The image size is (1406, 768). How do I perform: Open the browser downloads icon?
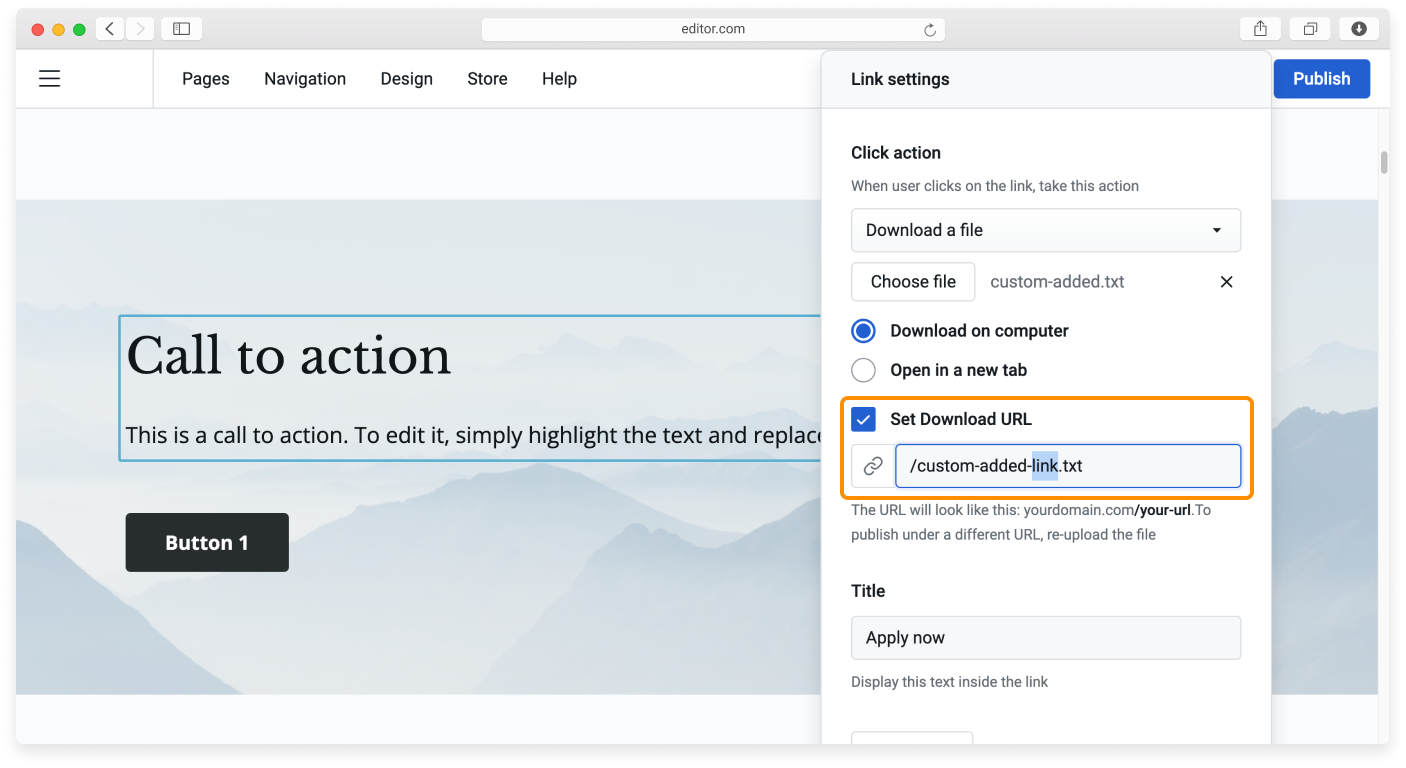coord(1359,29)
